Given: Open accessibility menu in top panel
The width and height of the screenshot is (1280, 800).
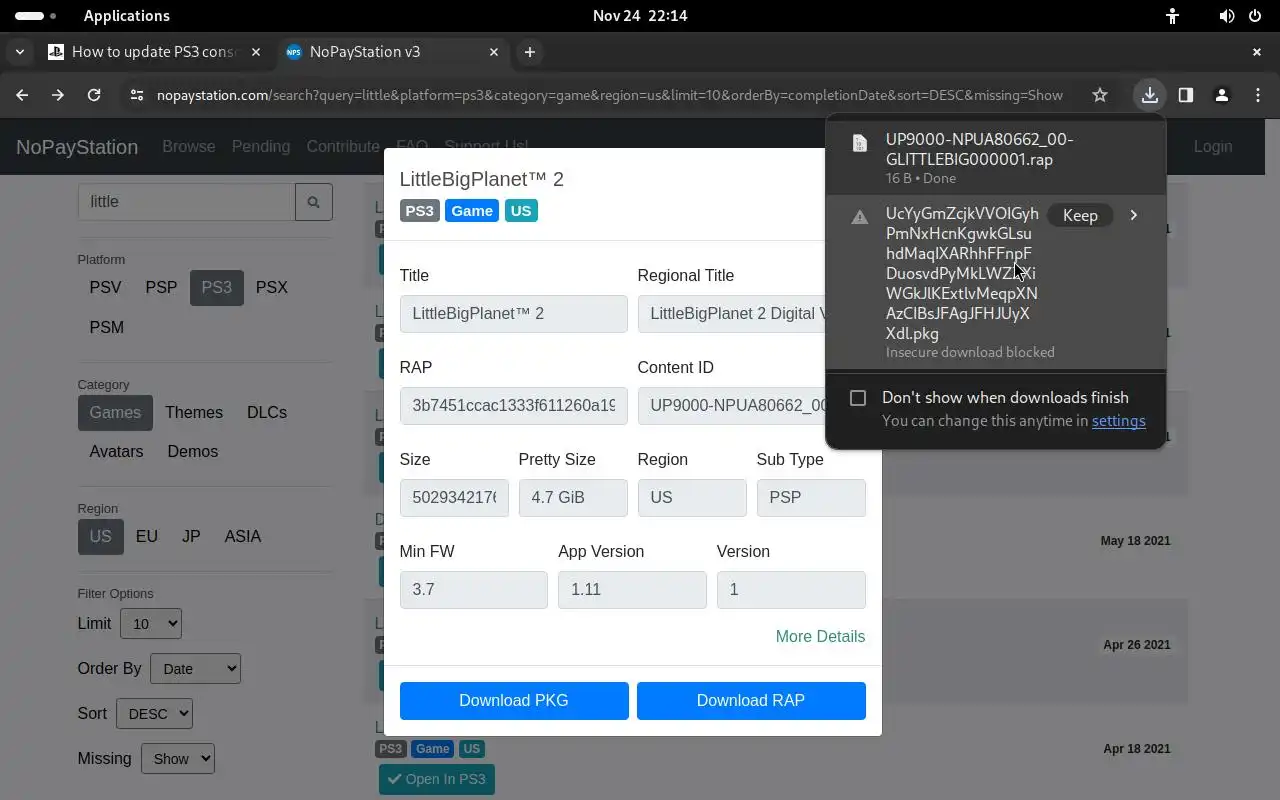Looking at the screenshot, I should (x=1172, y=16).
